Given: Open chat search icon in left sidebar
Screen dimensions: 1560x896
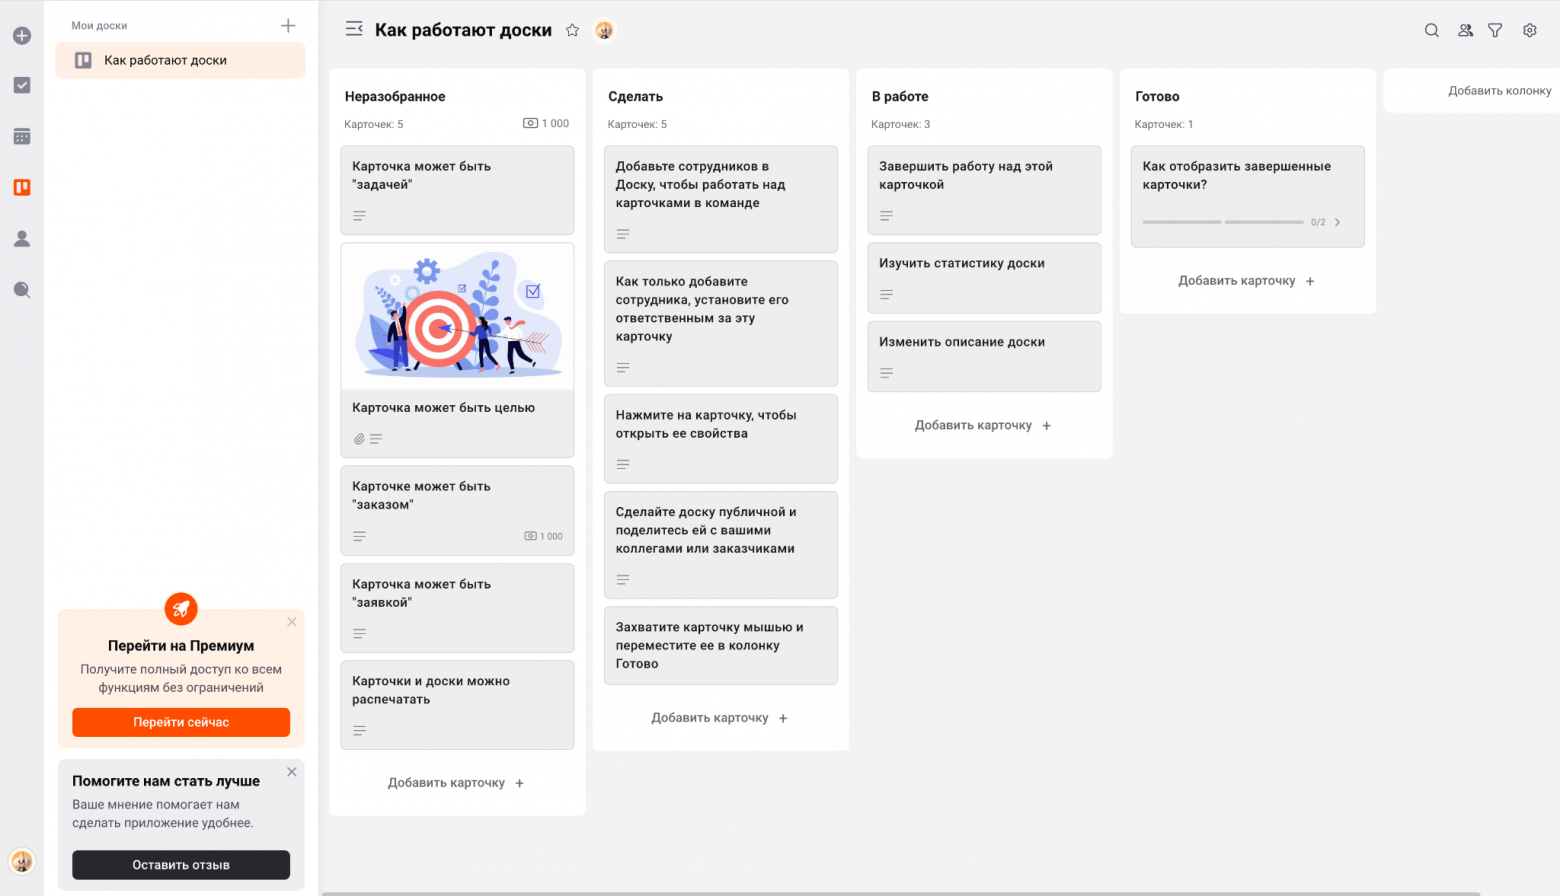Looking at the screenshot, I should [22, 290].
